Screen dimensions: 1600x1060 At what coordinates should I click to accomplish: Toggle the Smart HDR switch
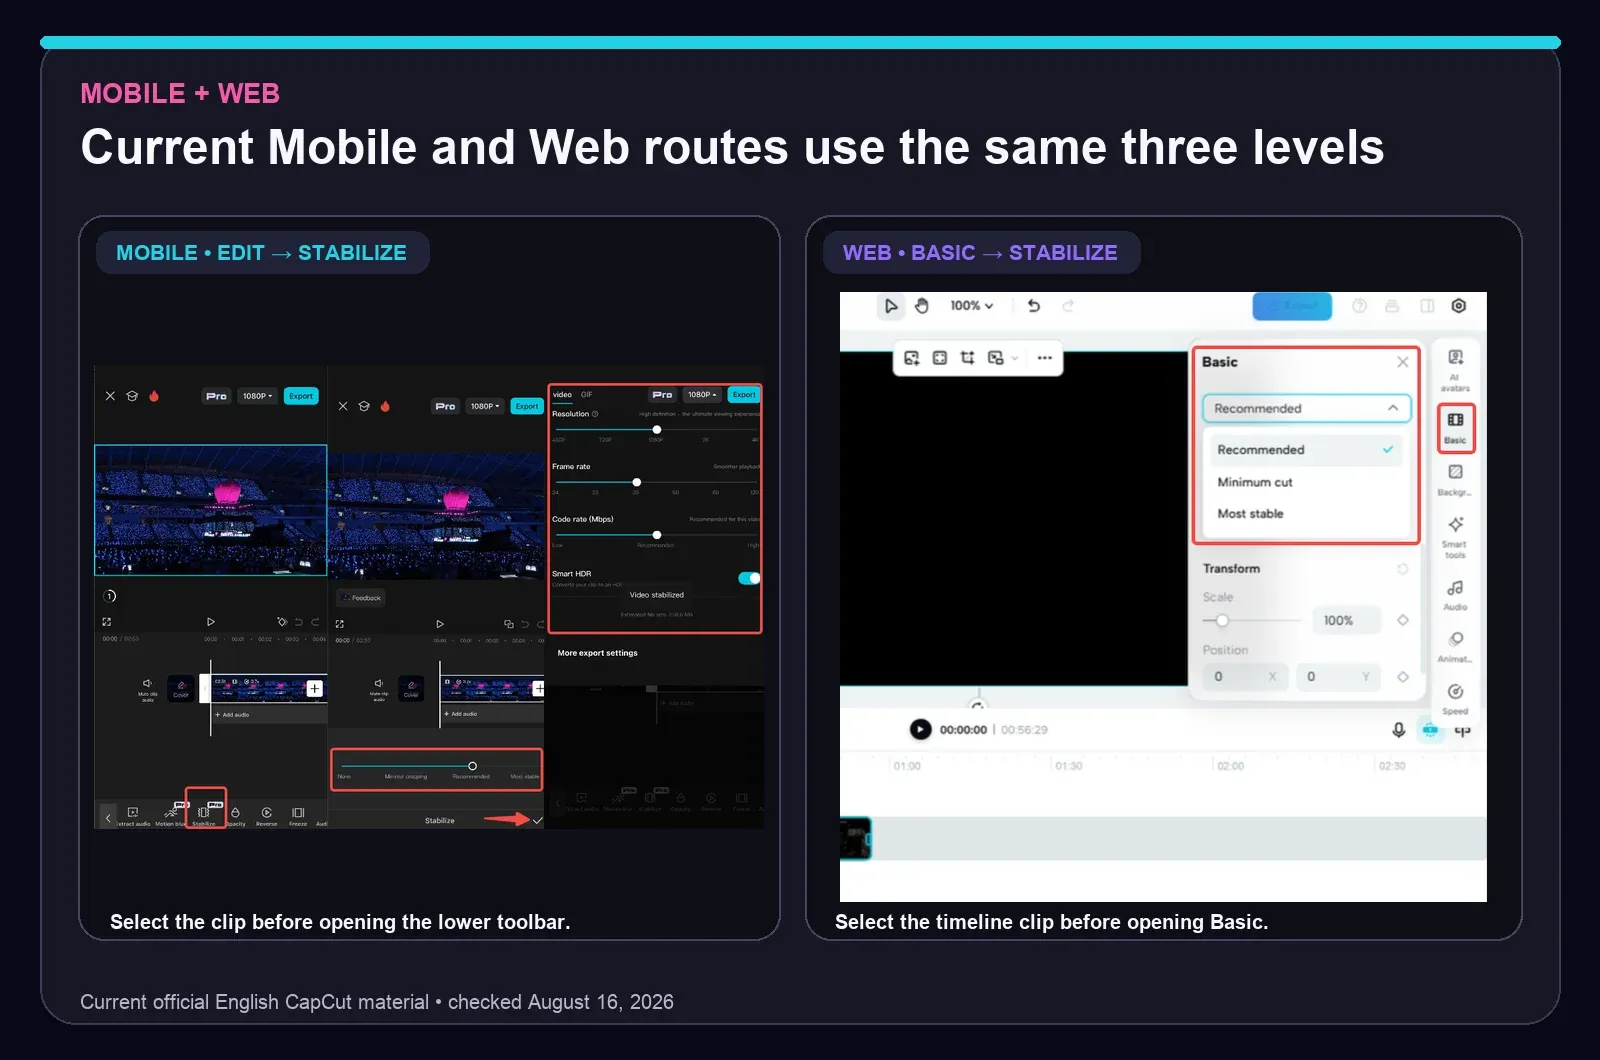748,578
